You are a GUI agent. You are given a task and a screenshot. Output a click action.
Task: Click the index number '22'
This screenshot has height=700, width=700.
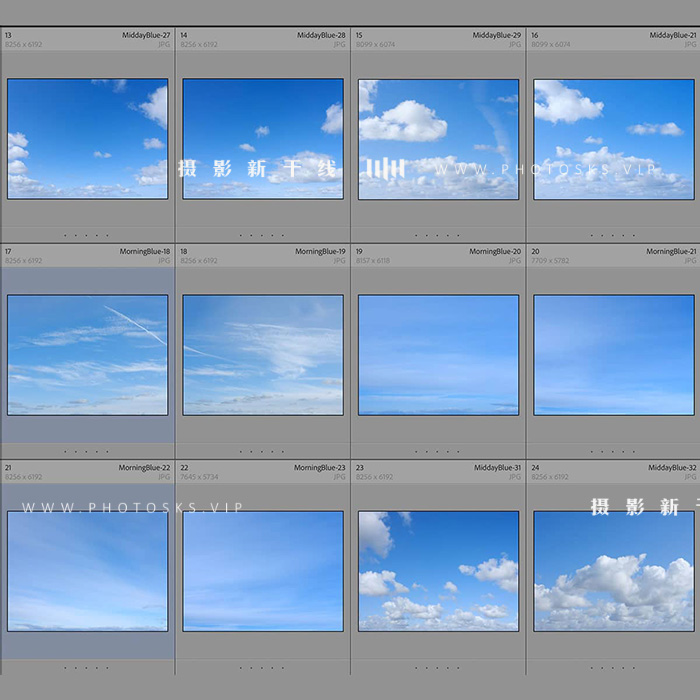coord(184,468)
